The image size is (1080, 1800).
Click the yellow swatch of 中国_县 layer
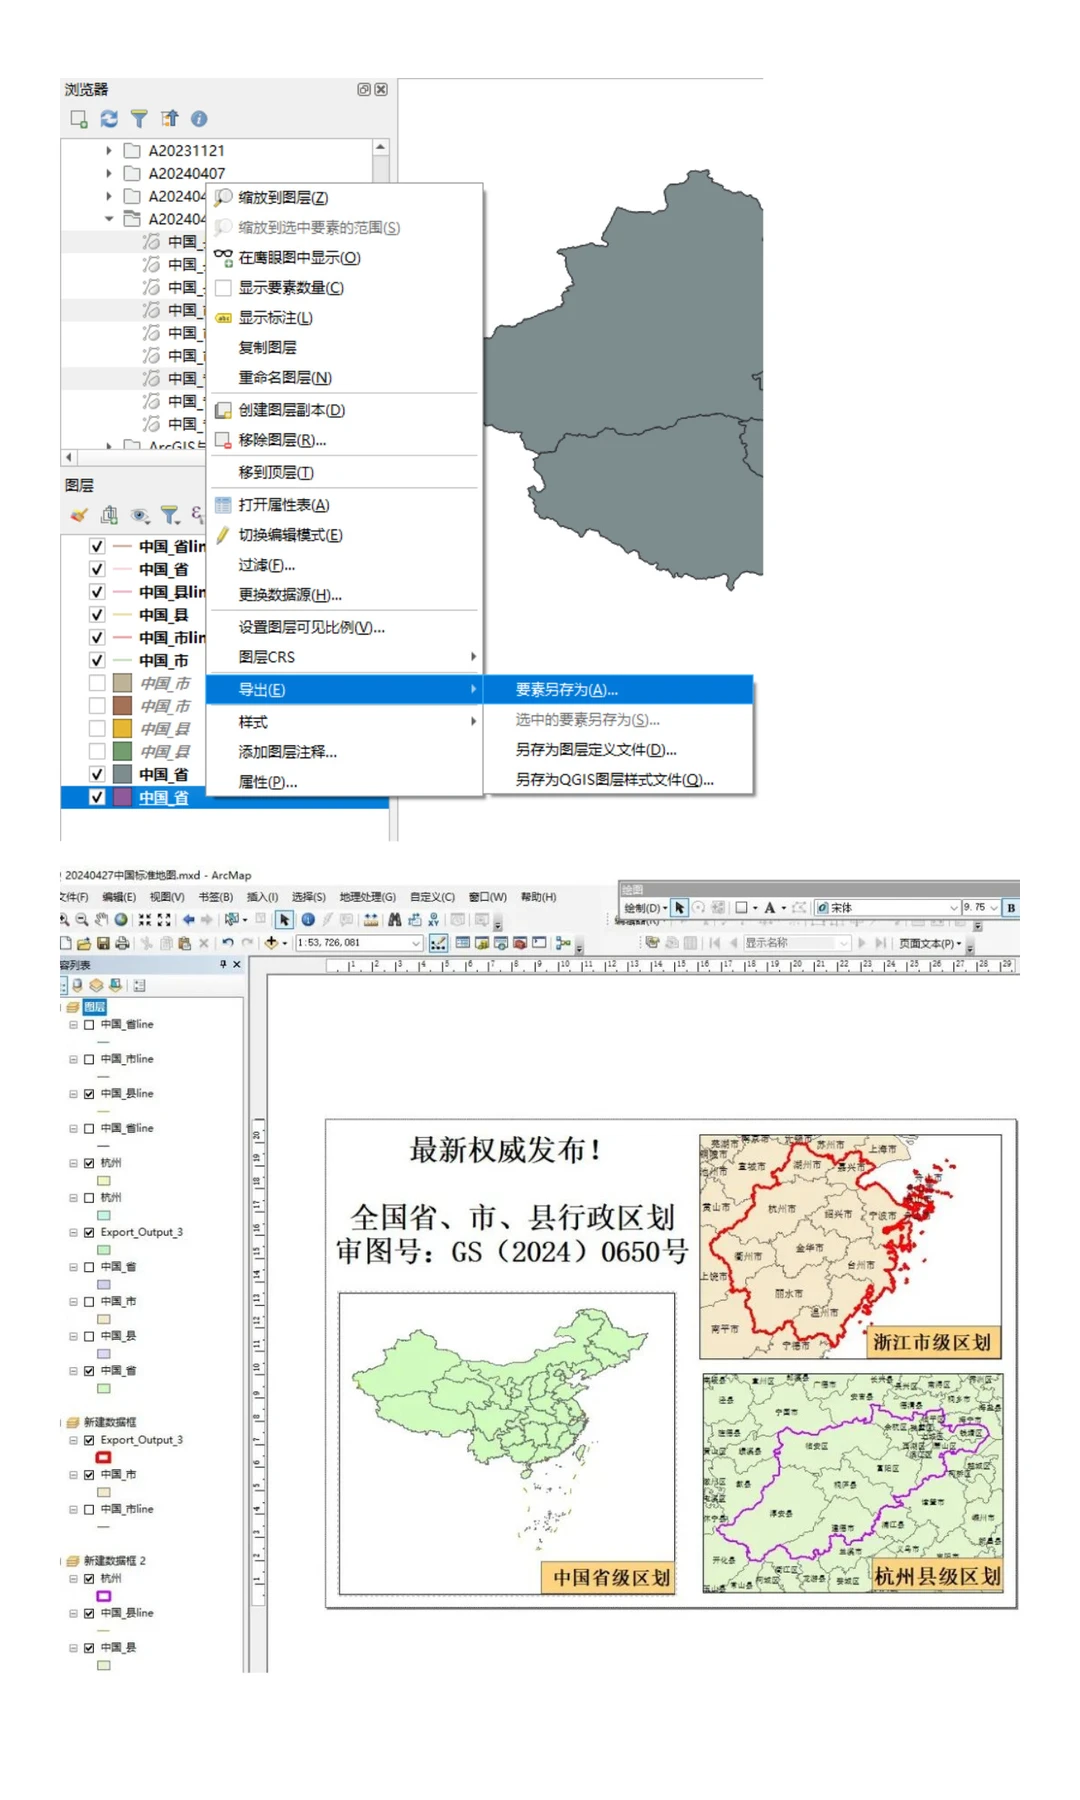coord(123,729)
